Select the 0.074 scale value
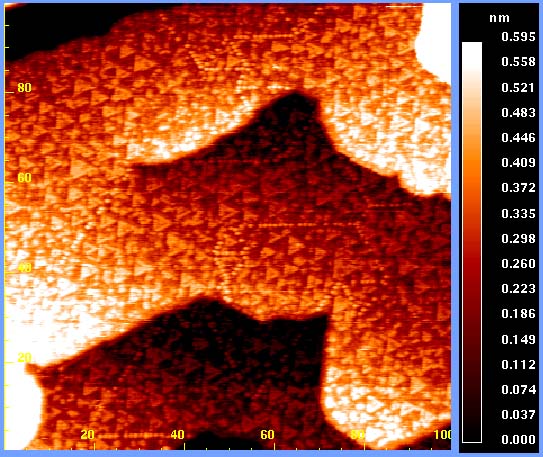 [x=518, y=390]
